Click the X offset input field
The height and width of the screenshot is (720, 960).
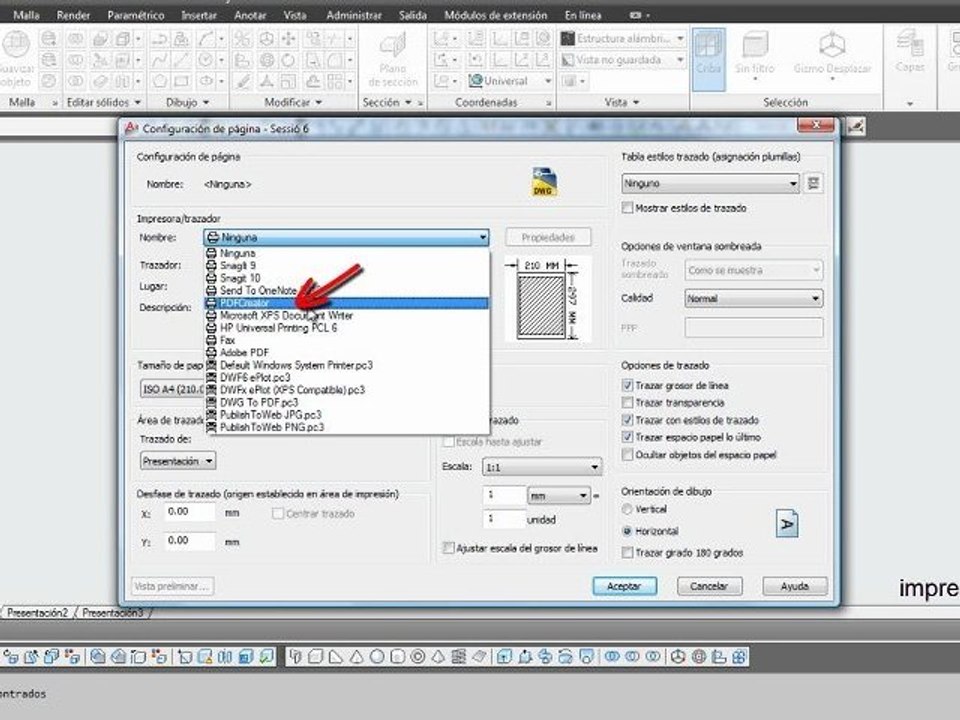pyautogui.click(x=190, y=512)
